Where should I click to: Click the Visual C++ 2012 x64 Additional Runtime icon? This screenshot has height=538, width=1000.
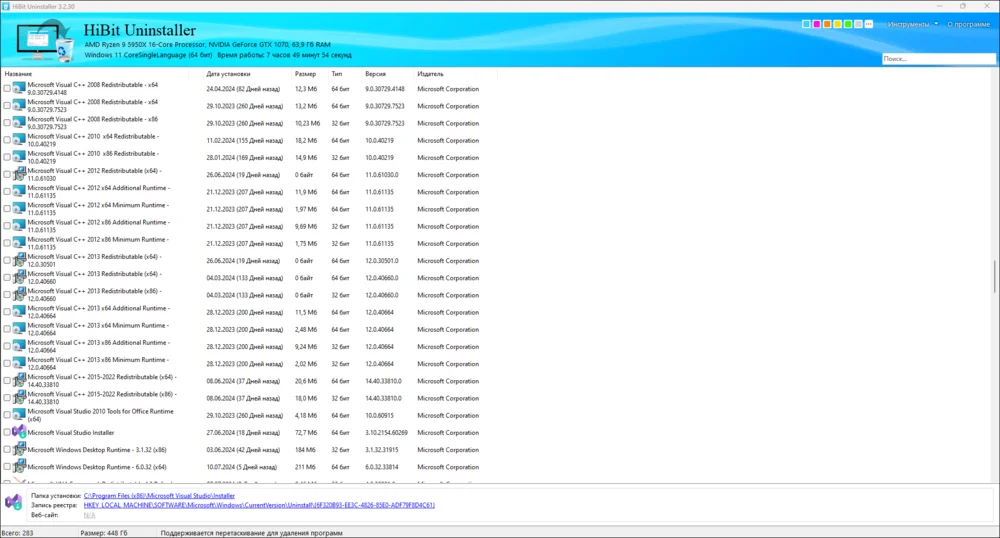pos(19,191)
